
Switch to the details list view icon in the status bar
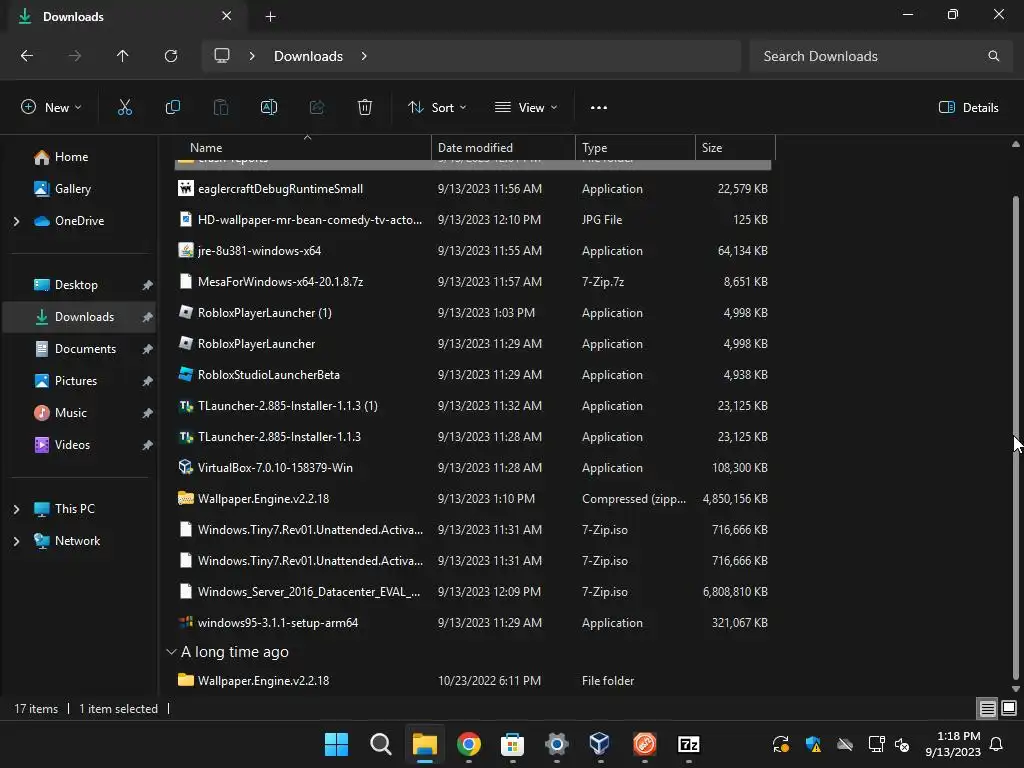tap(987, 709)
